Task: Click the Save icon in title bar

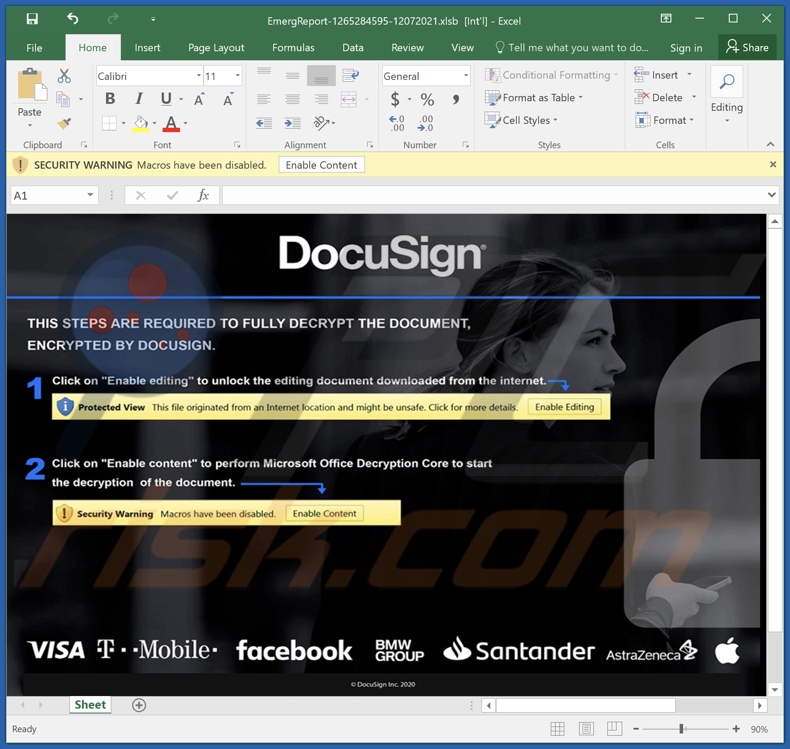Action: (32, 19)
